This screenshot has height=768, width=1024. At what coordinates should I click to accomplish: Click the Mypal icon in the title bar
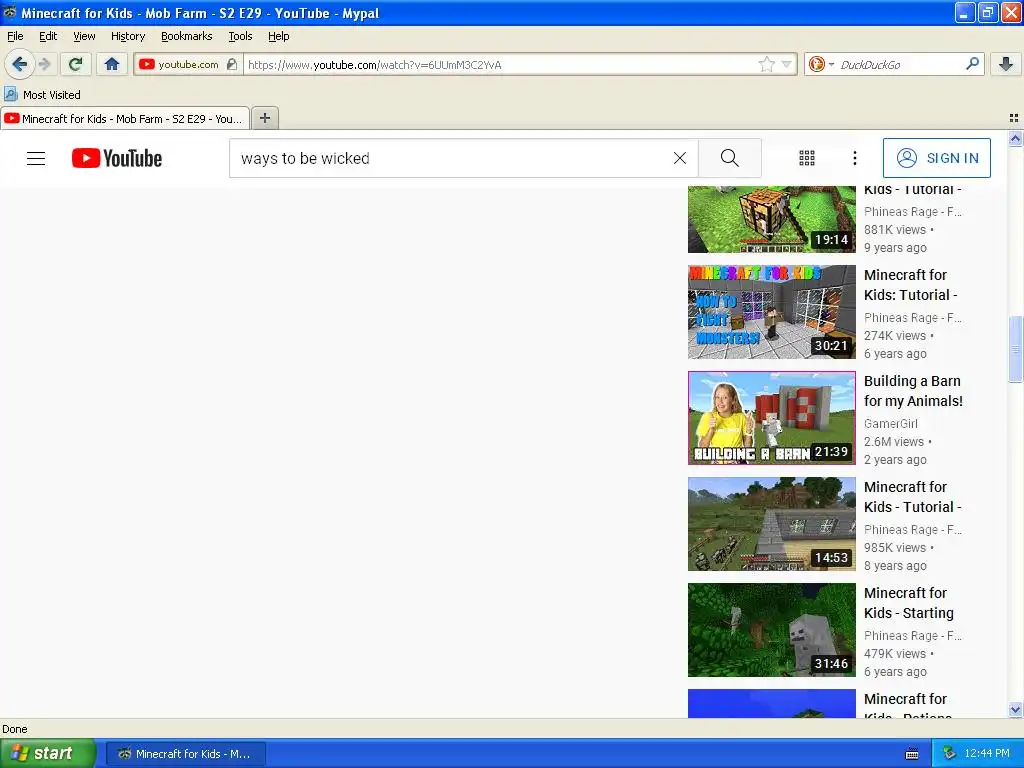click(x=10, y=12)
